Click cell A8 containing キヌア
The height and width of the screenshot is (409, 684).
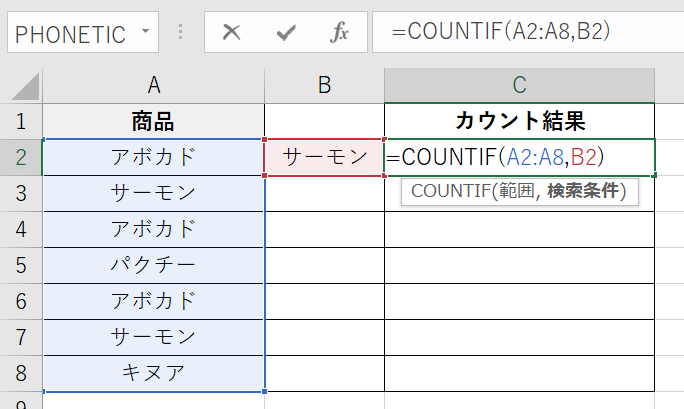[153, 373]
